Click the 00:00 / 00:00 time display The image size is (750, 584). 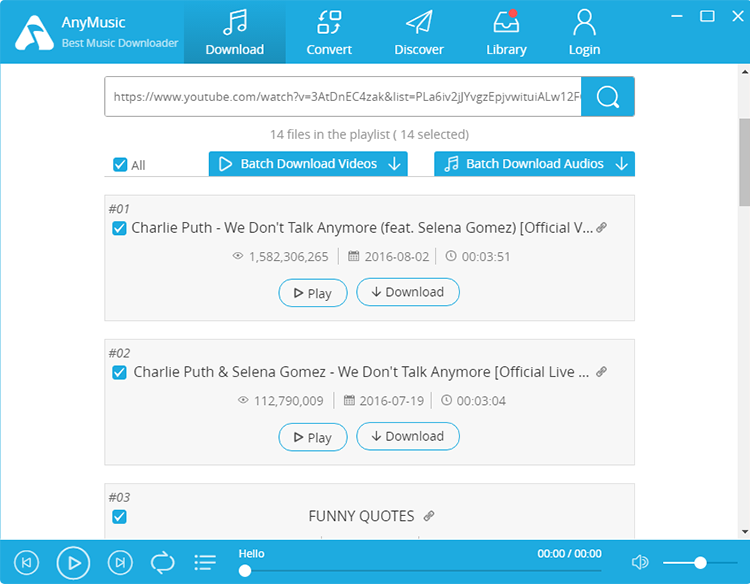coord(569,553)
